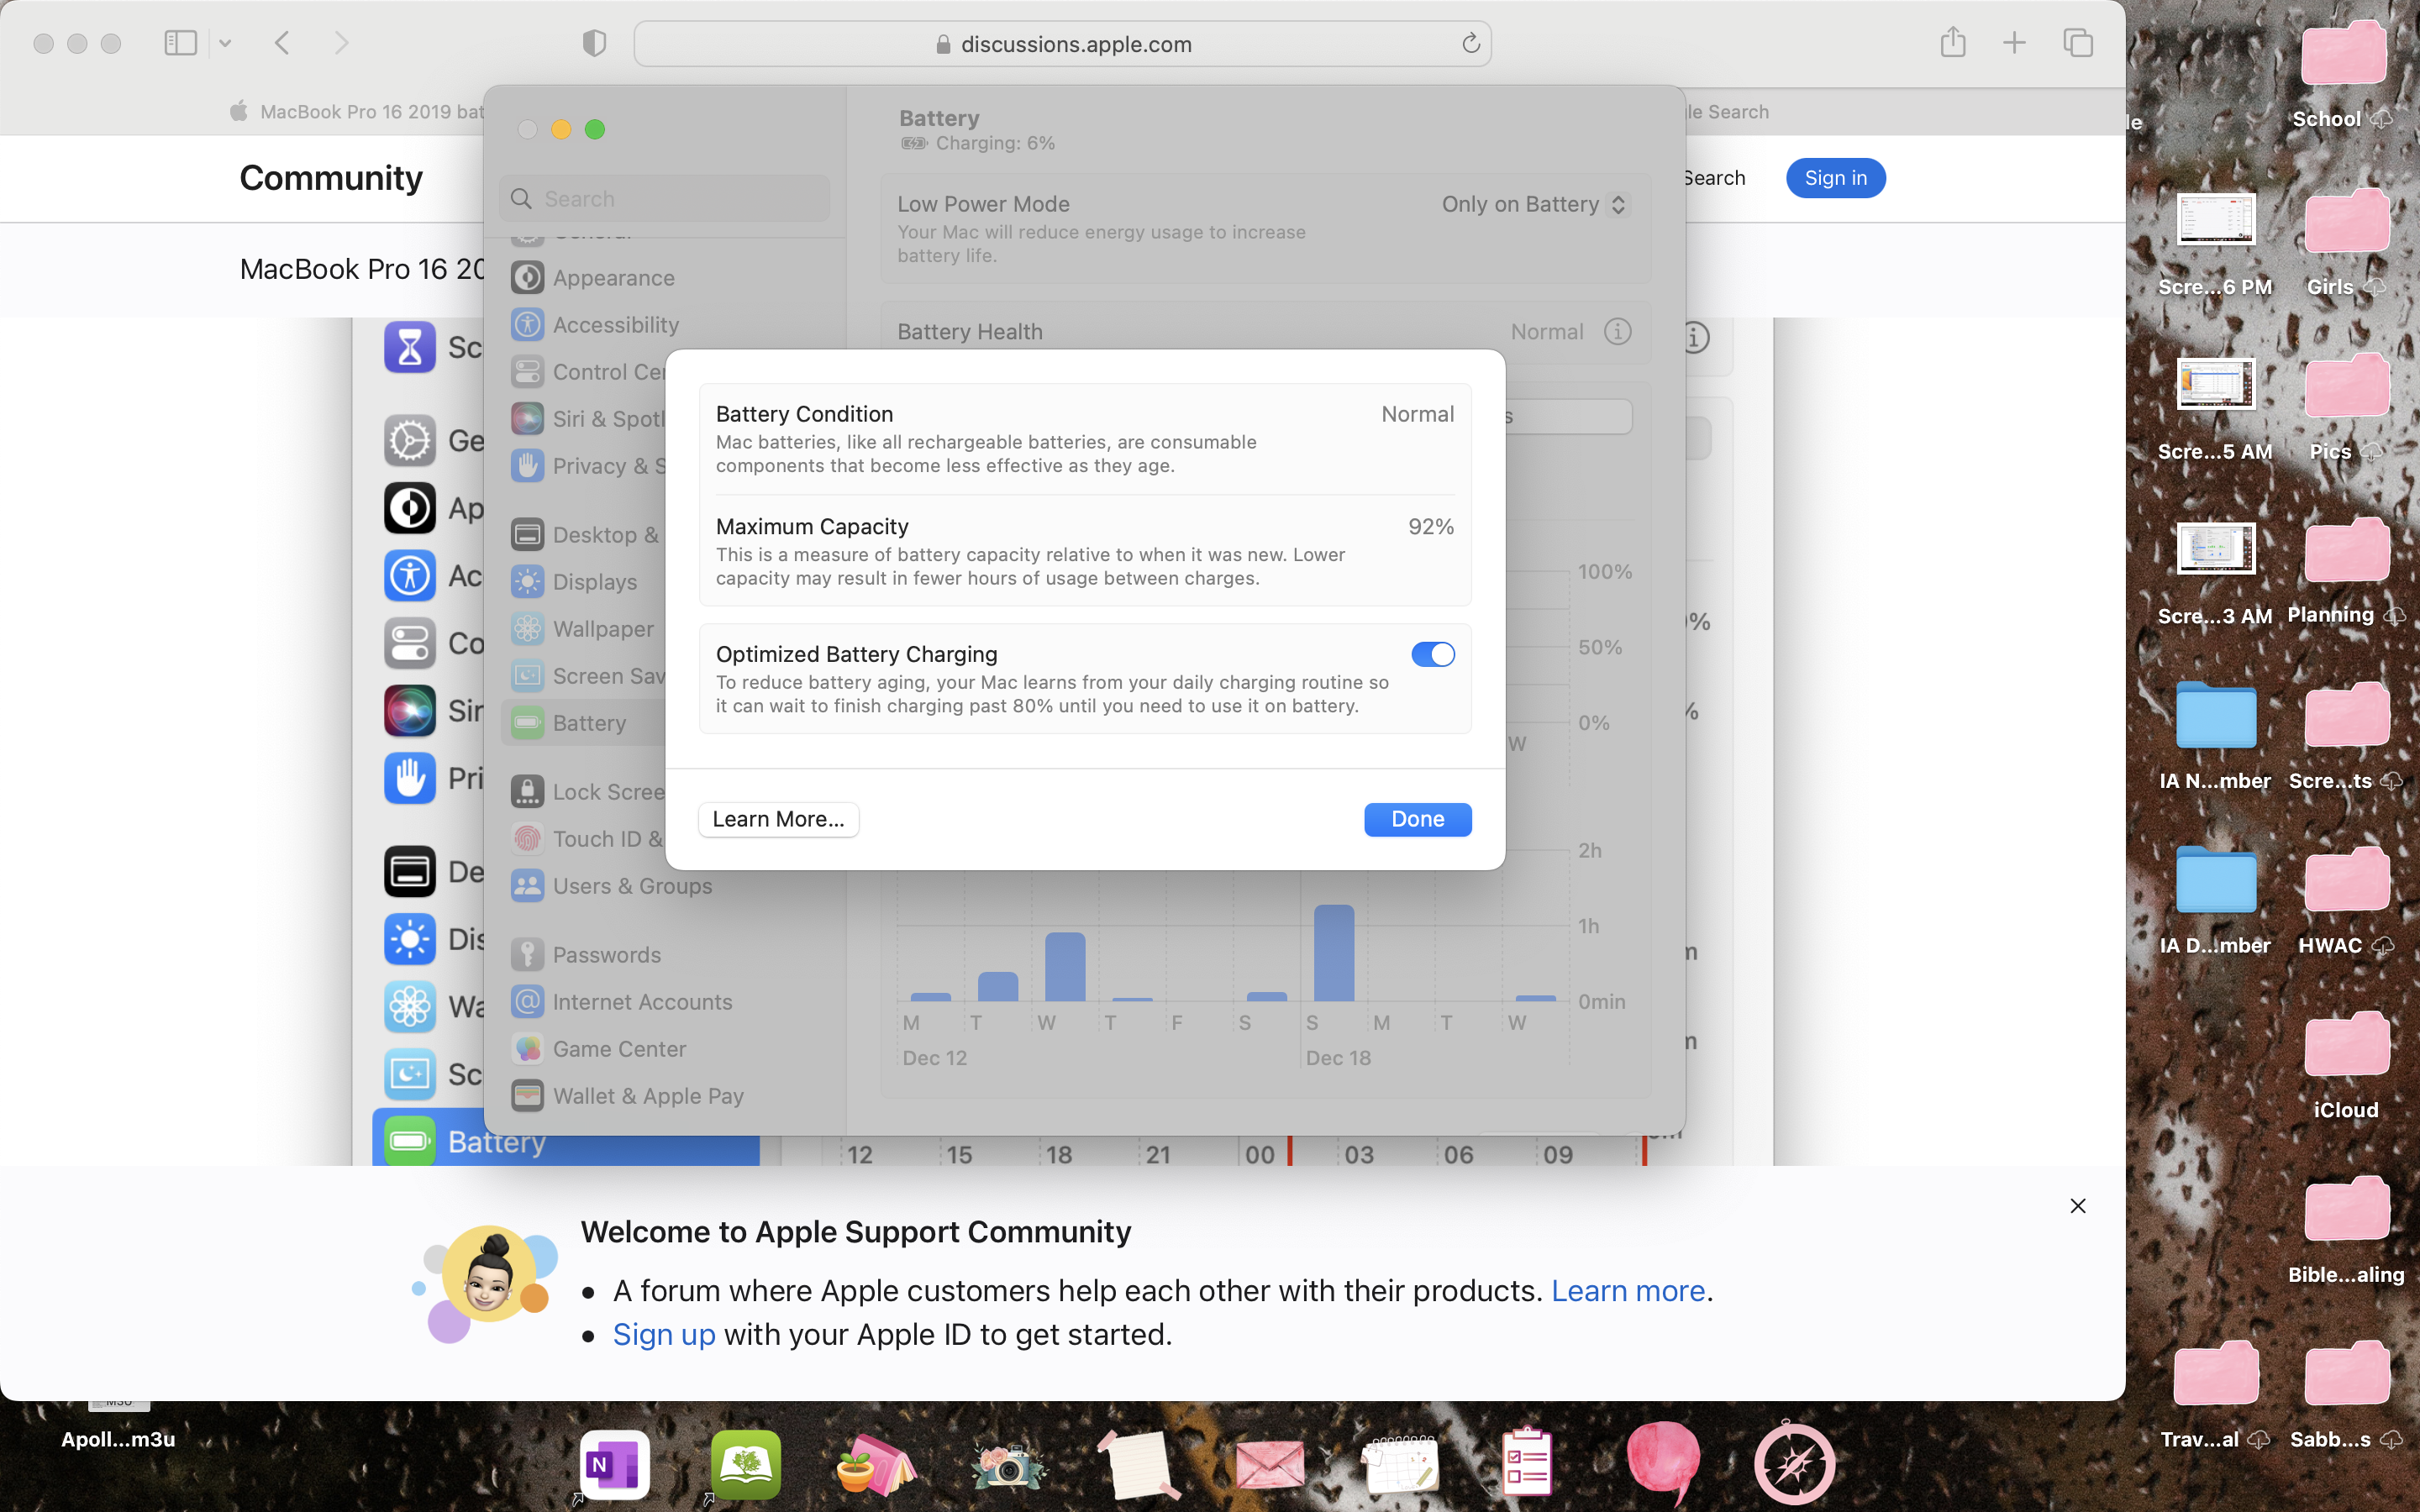Toggle Optimized Battery Charging switch
The height and width of the screenshot is (1512, 2420).
(x=1432, y=654)
